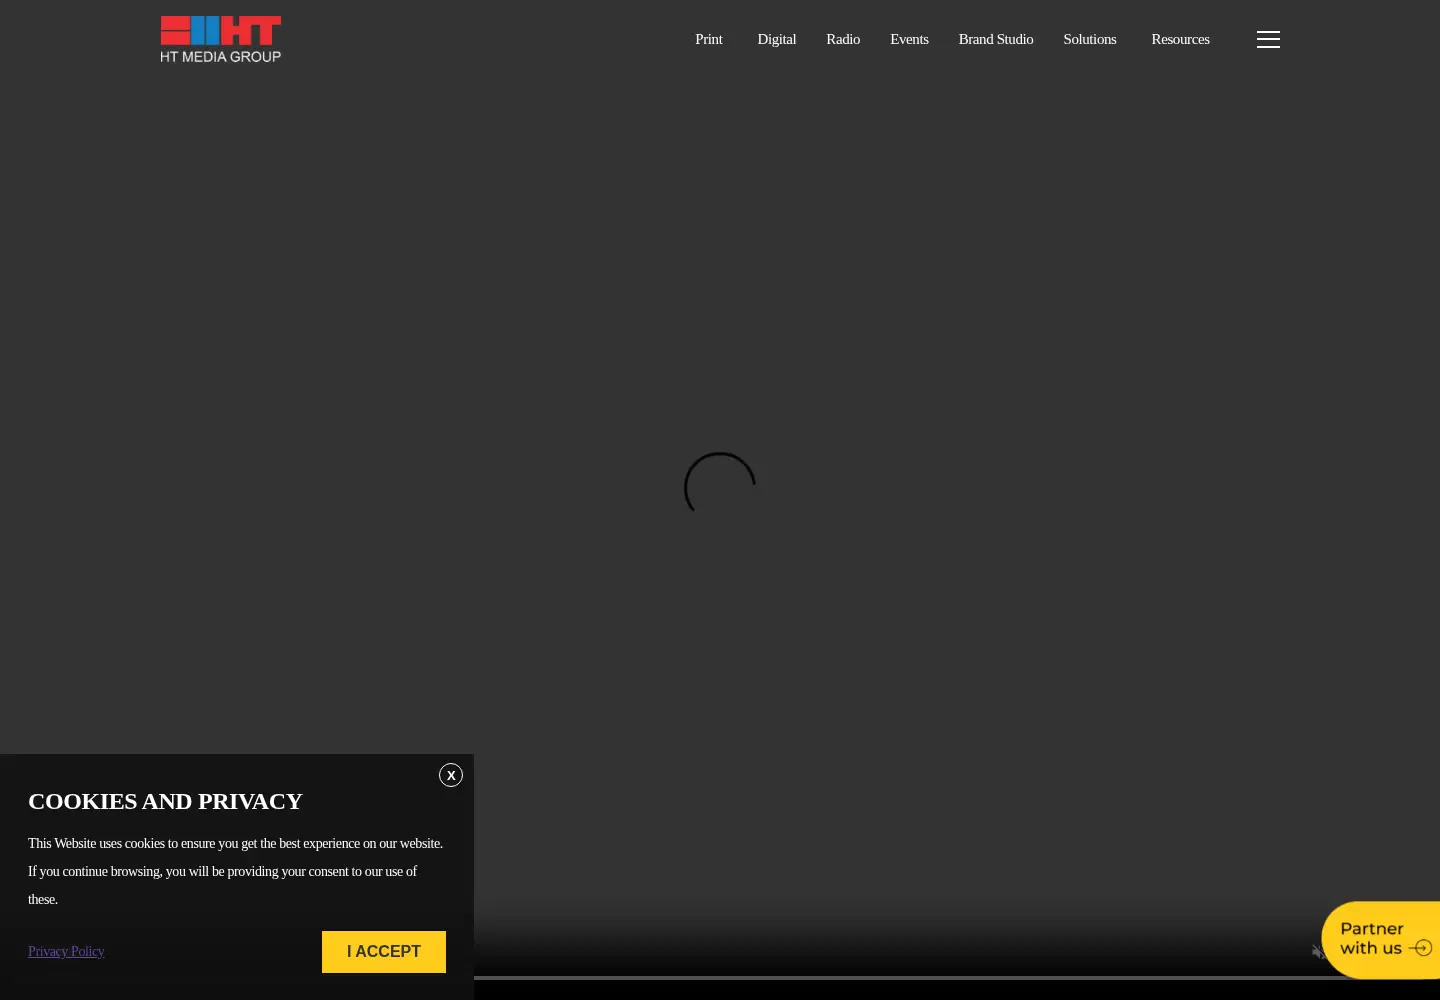Open the Digital menu item
Image resolution: width=1440 pixels, height=1000 pixels.
777,39
